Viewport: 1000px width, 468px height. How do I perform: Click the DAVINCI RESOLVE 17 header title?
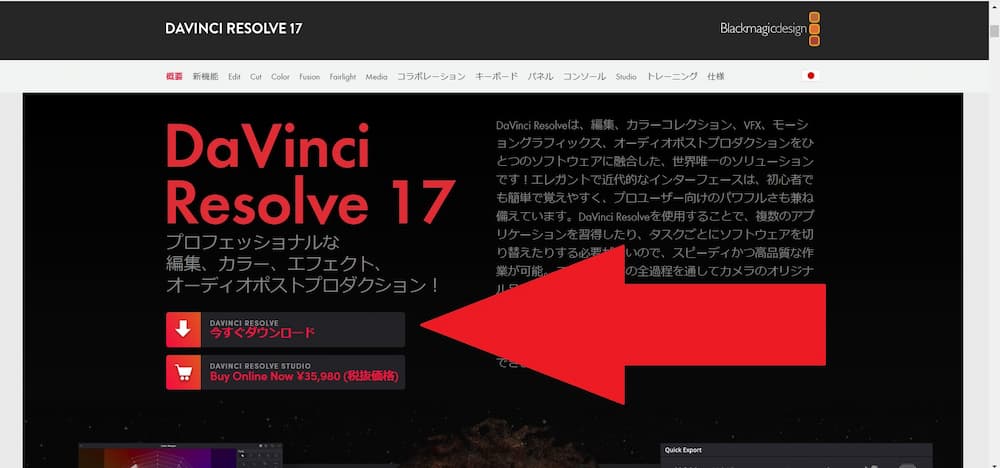(x=233, y=29)
